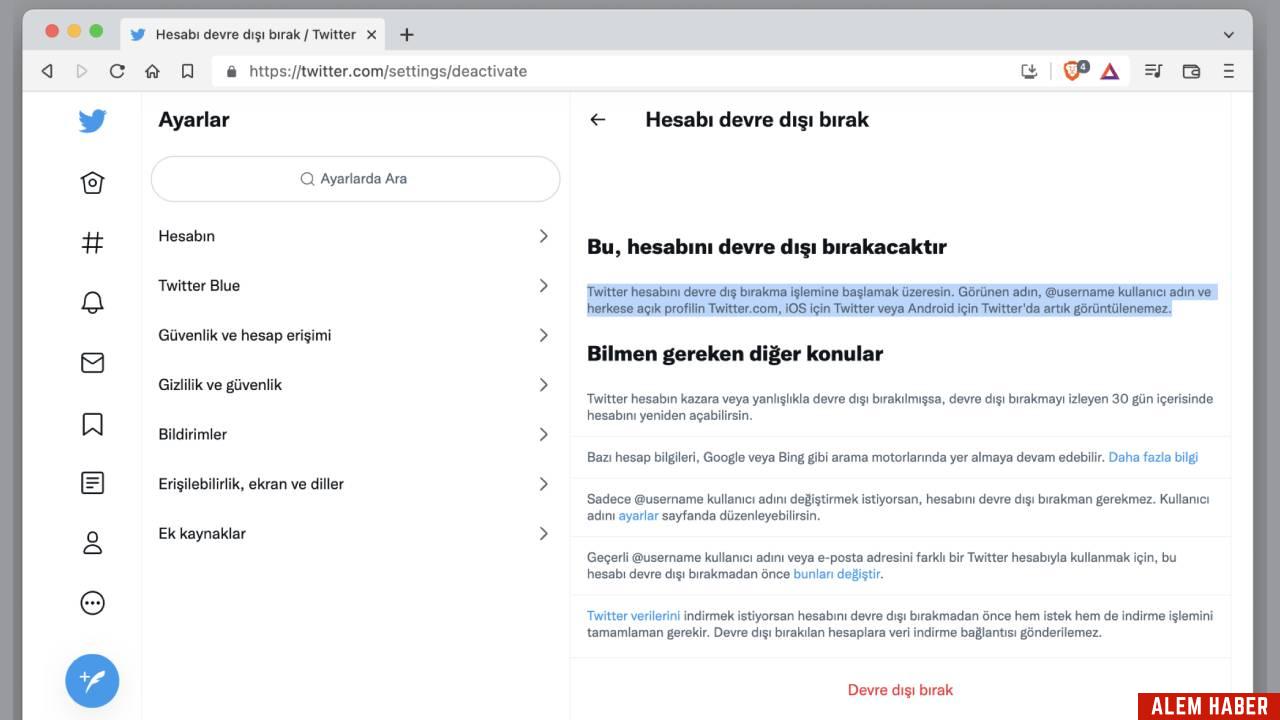Open the Brave Wallet icon
Image resolution: width=1280 pixels, height=720 pixels.
coord(1191,71)
